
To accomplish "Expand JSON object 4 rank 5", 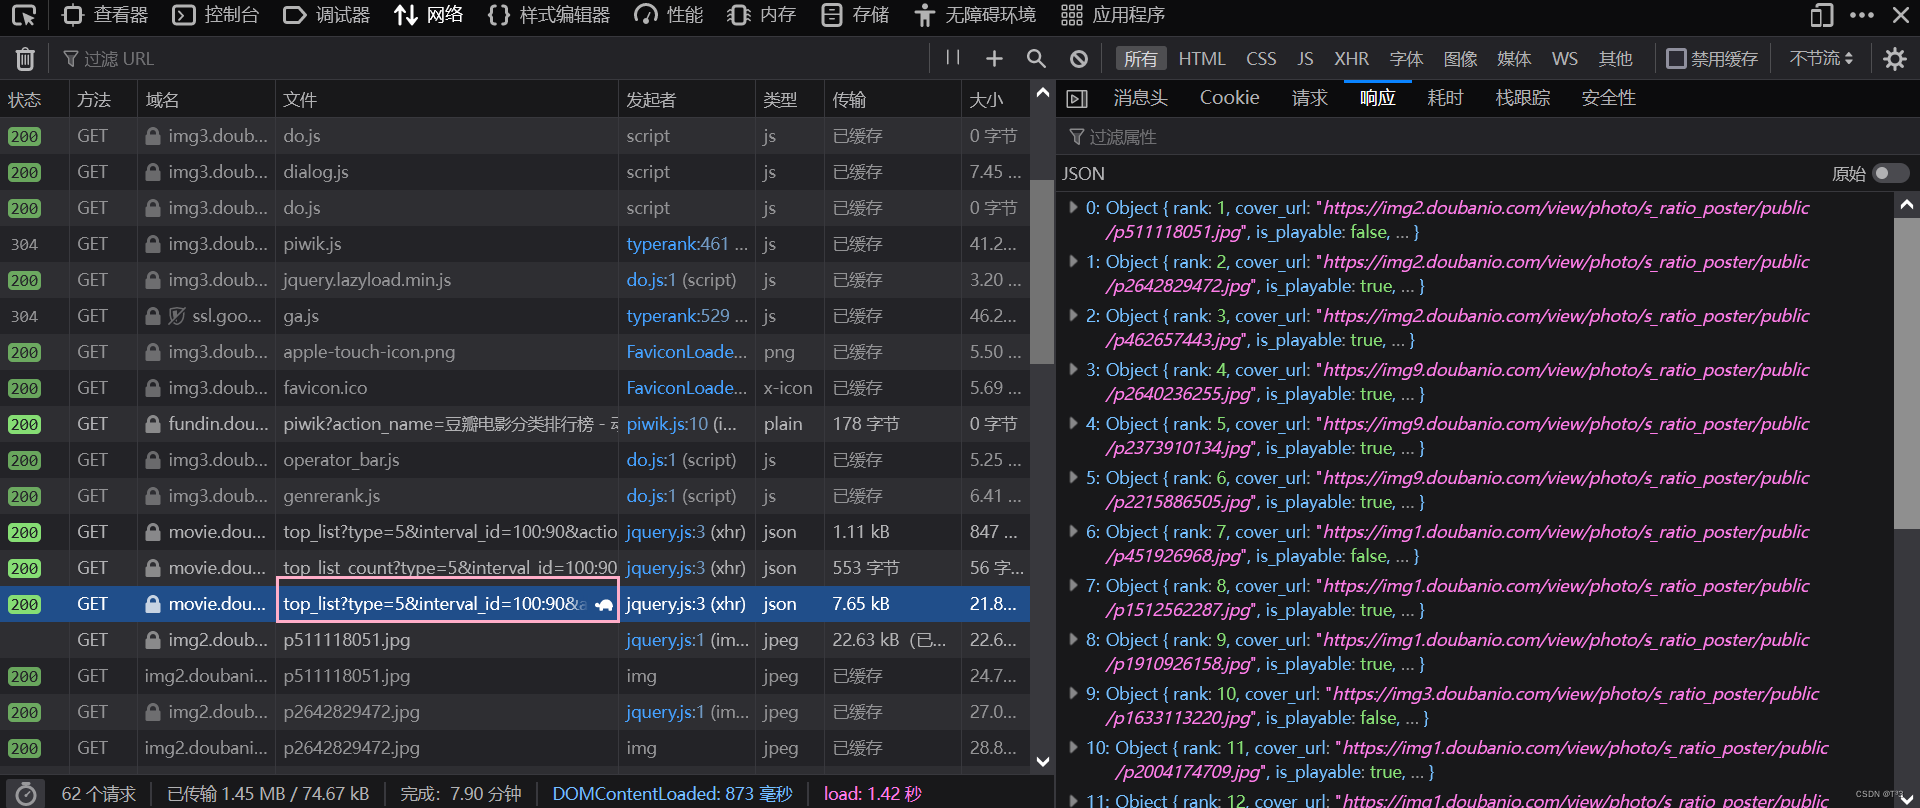I will [1073, 424].
